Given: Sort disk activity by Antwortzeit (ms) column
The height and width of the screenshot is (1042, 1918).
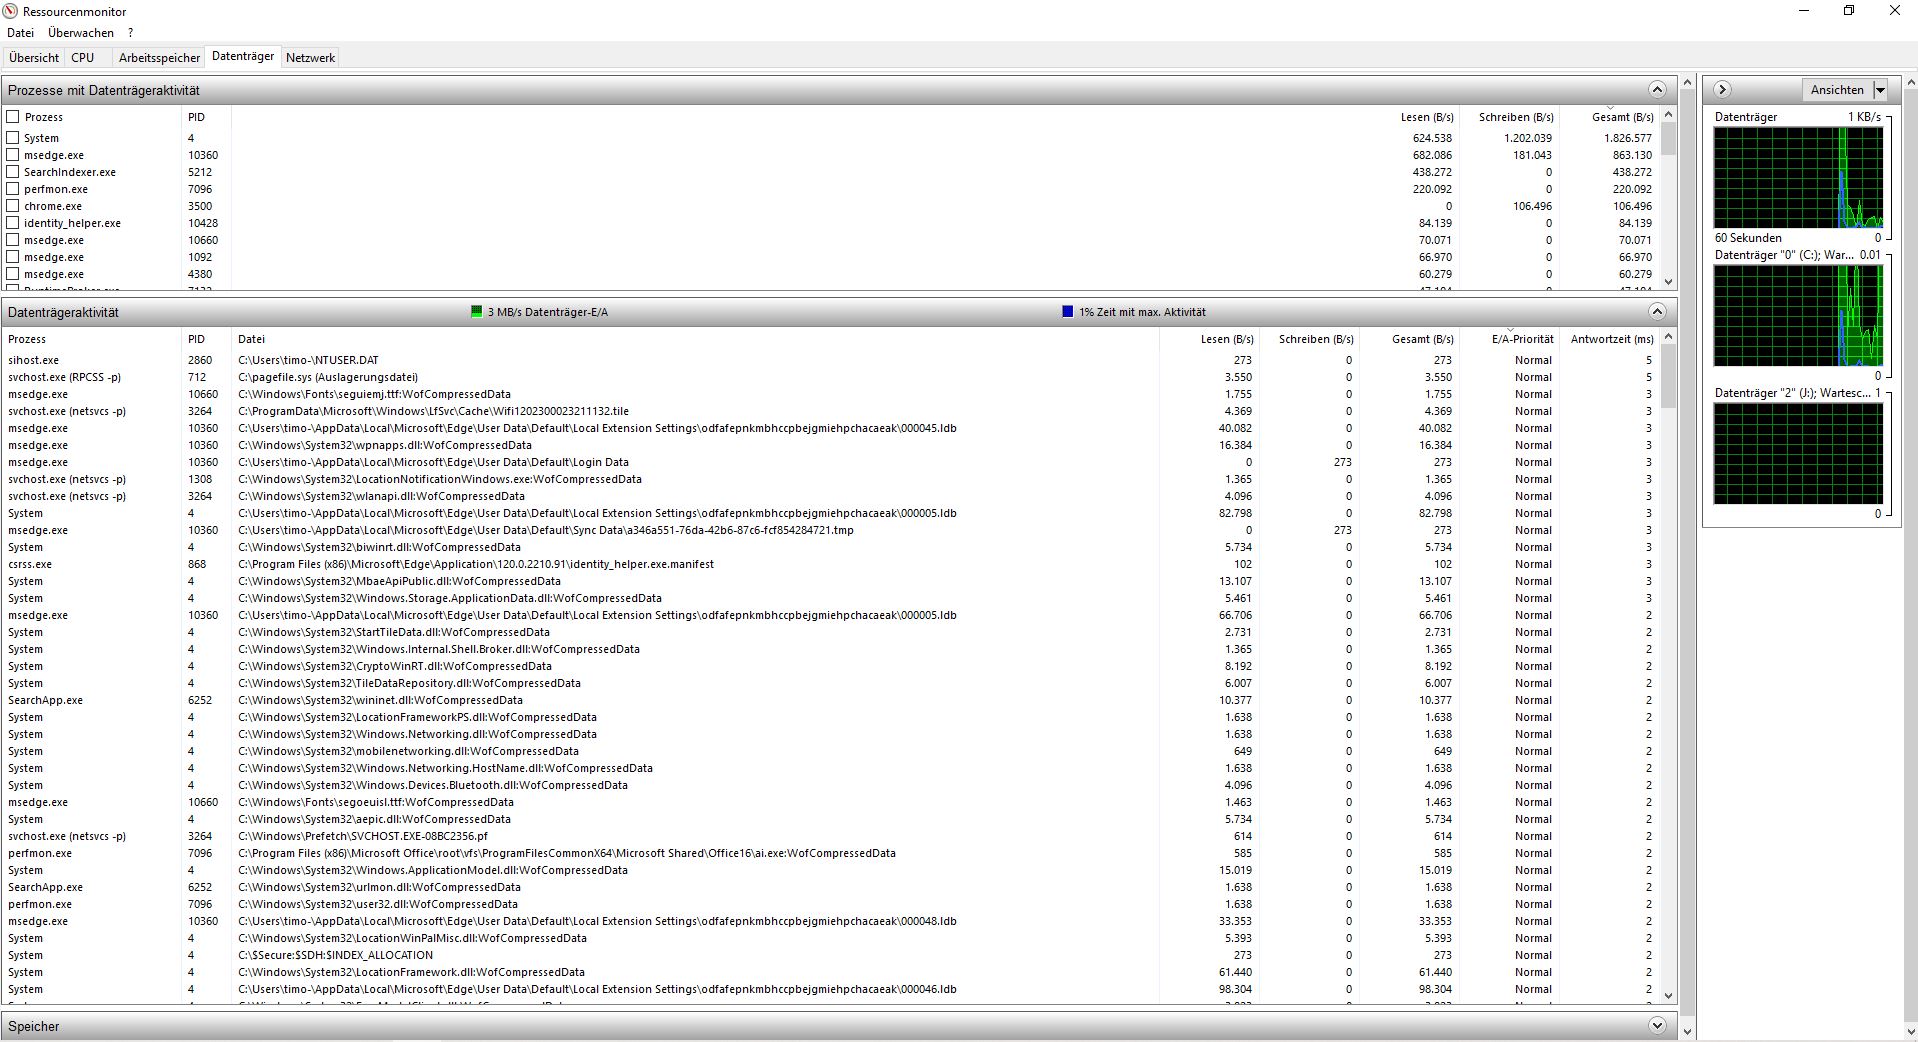Looking at the screenshot, I should pyautogui.click(x=1610, y=339).
